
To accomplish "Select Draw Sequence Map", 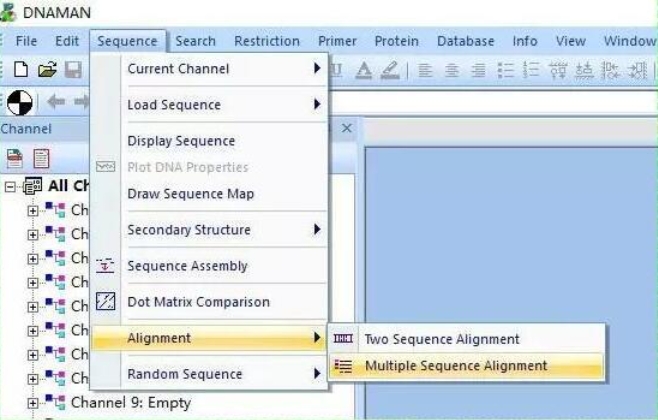I will [x=191, y=194].
